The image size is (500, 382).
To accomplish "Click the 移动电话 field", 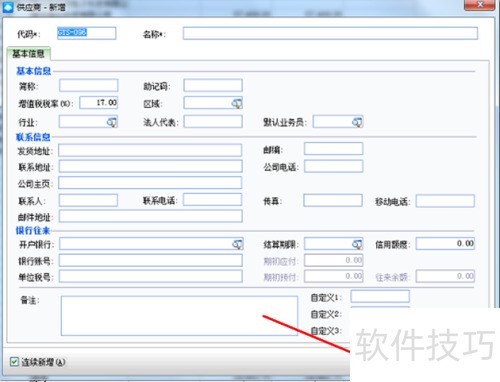I will (x=445, y=201).
